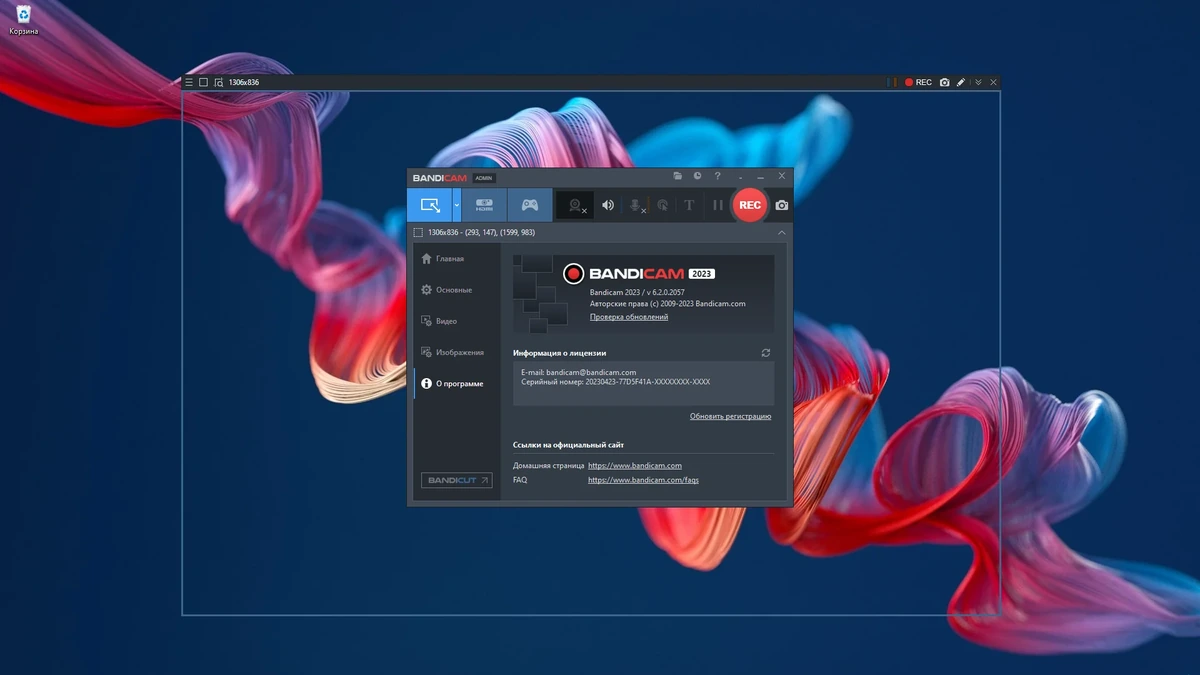Click the Ссылки на официальный сайт heading
The height and width of the screenshot is (675, 1200).
pos(568,445)
